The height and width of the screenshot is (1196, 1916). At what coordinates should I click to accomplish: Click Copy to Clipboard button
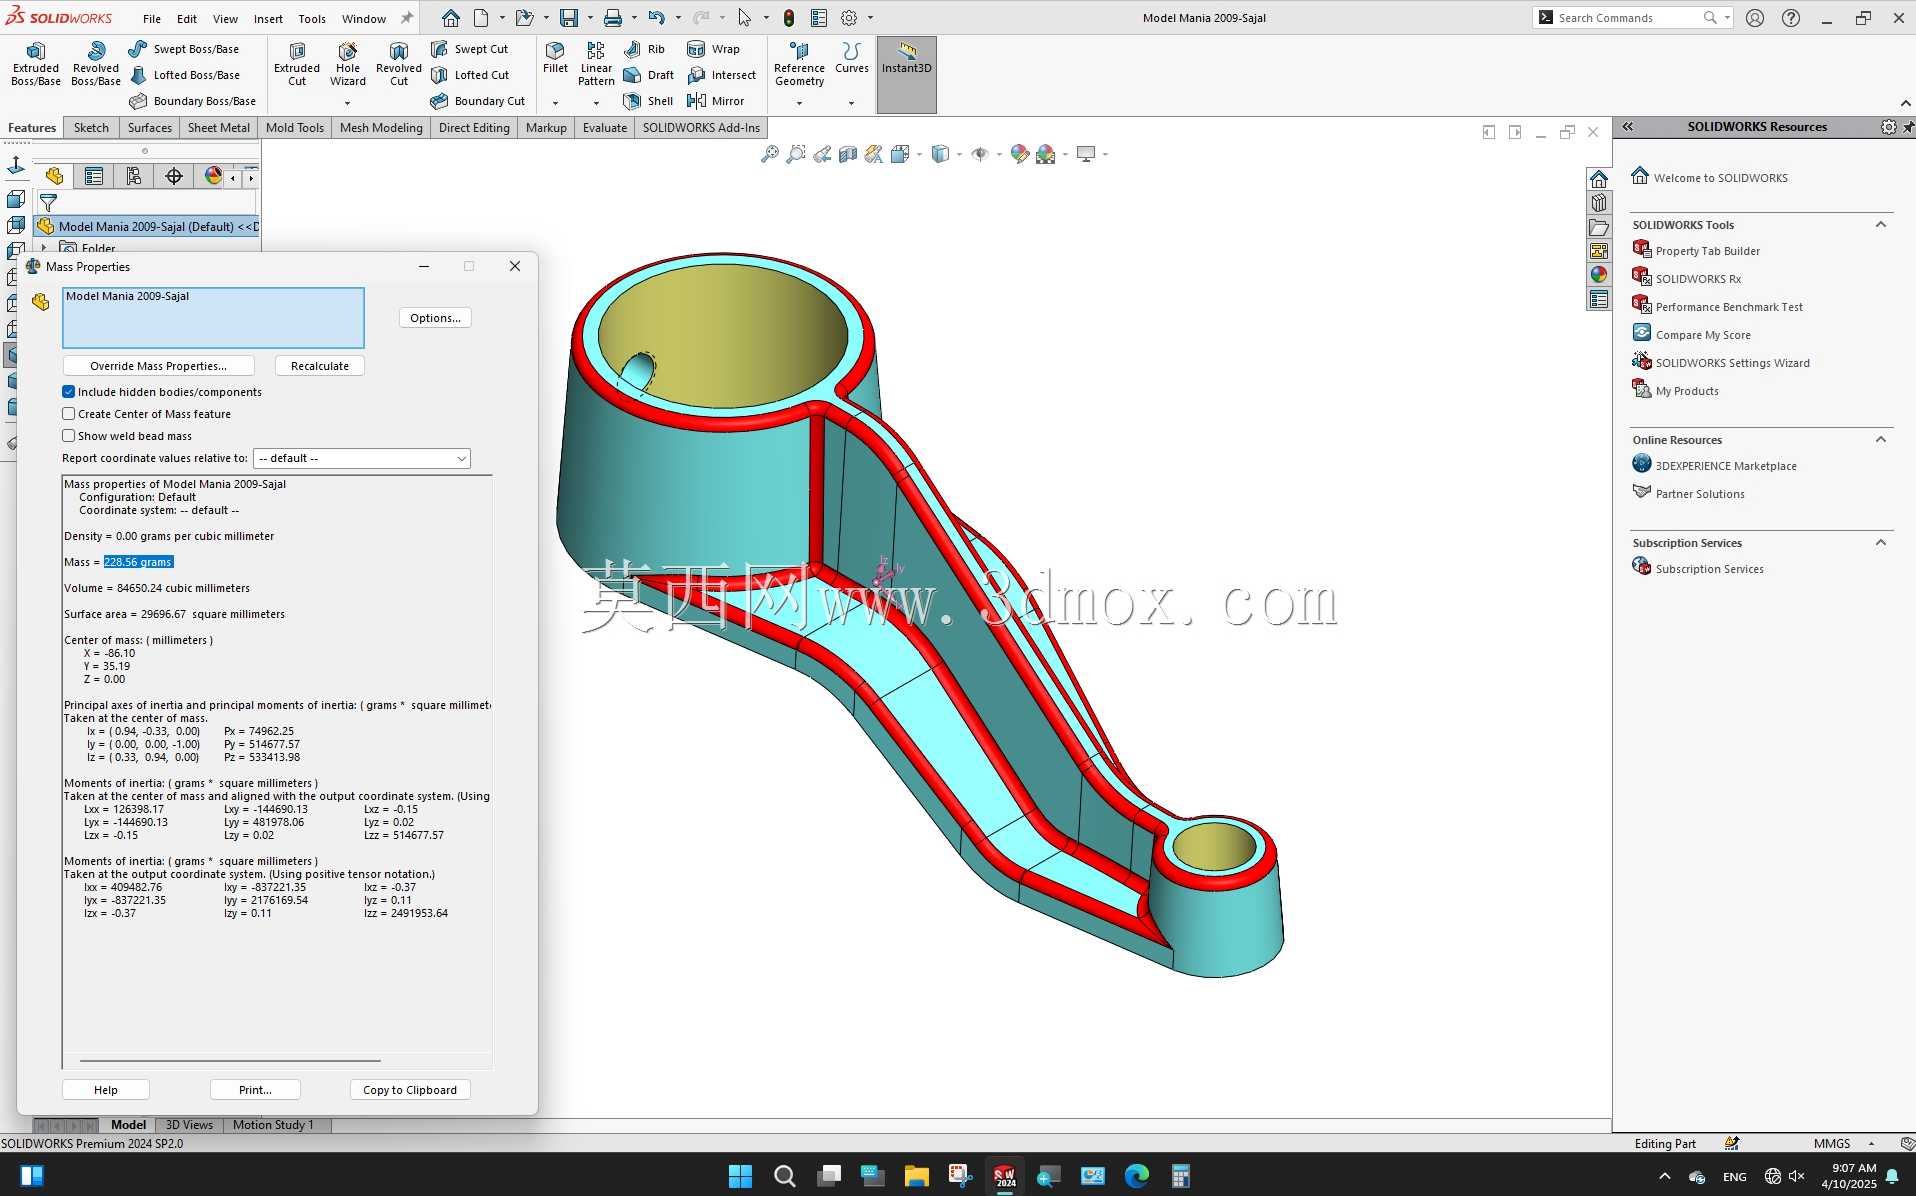(x=410, y=1090)
